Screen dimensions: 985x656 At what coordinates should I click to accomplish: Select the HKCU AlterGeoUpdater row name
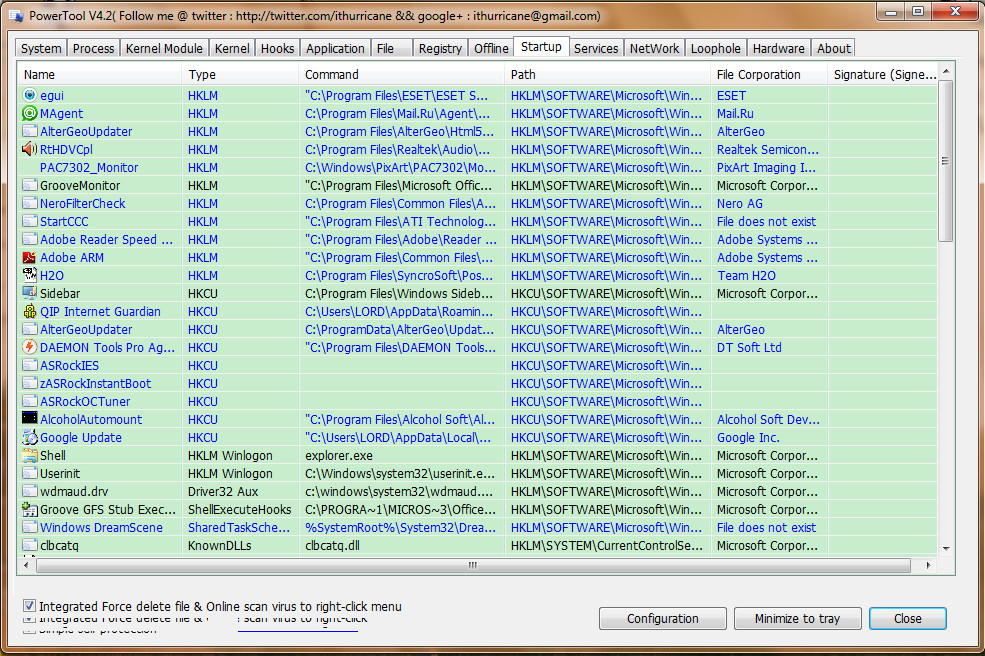(x=86, y=330)
